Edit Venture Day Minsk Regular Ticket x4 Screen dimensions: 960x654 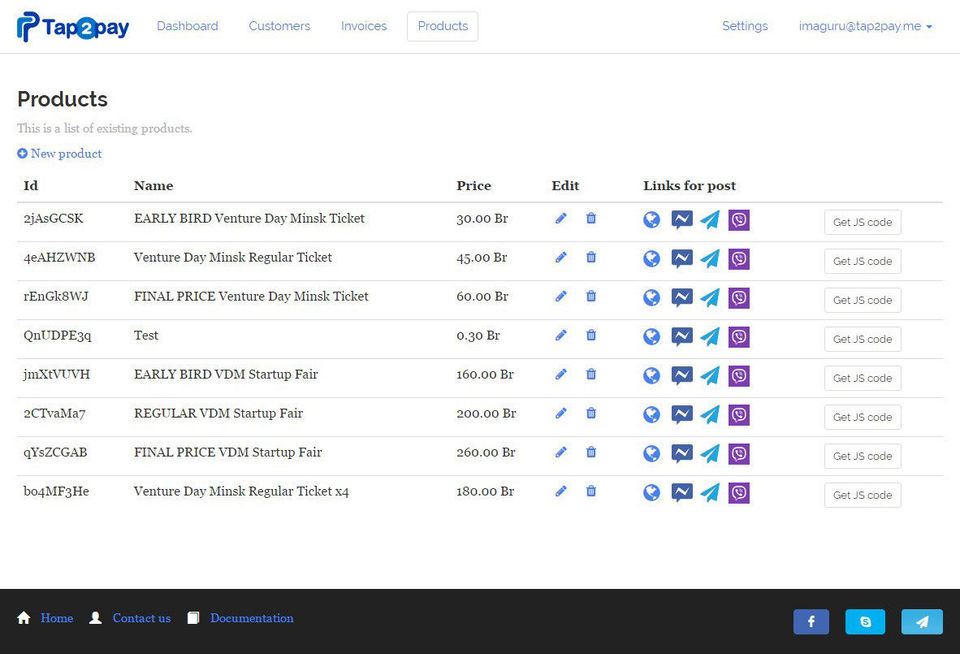[x=561, y=491]
